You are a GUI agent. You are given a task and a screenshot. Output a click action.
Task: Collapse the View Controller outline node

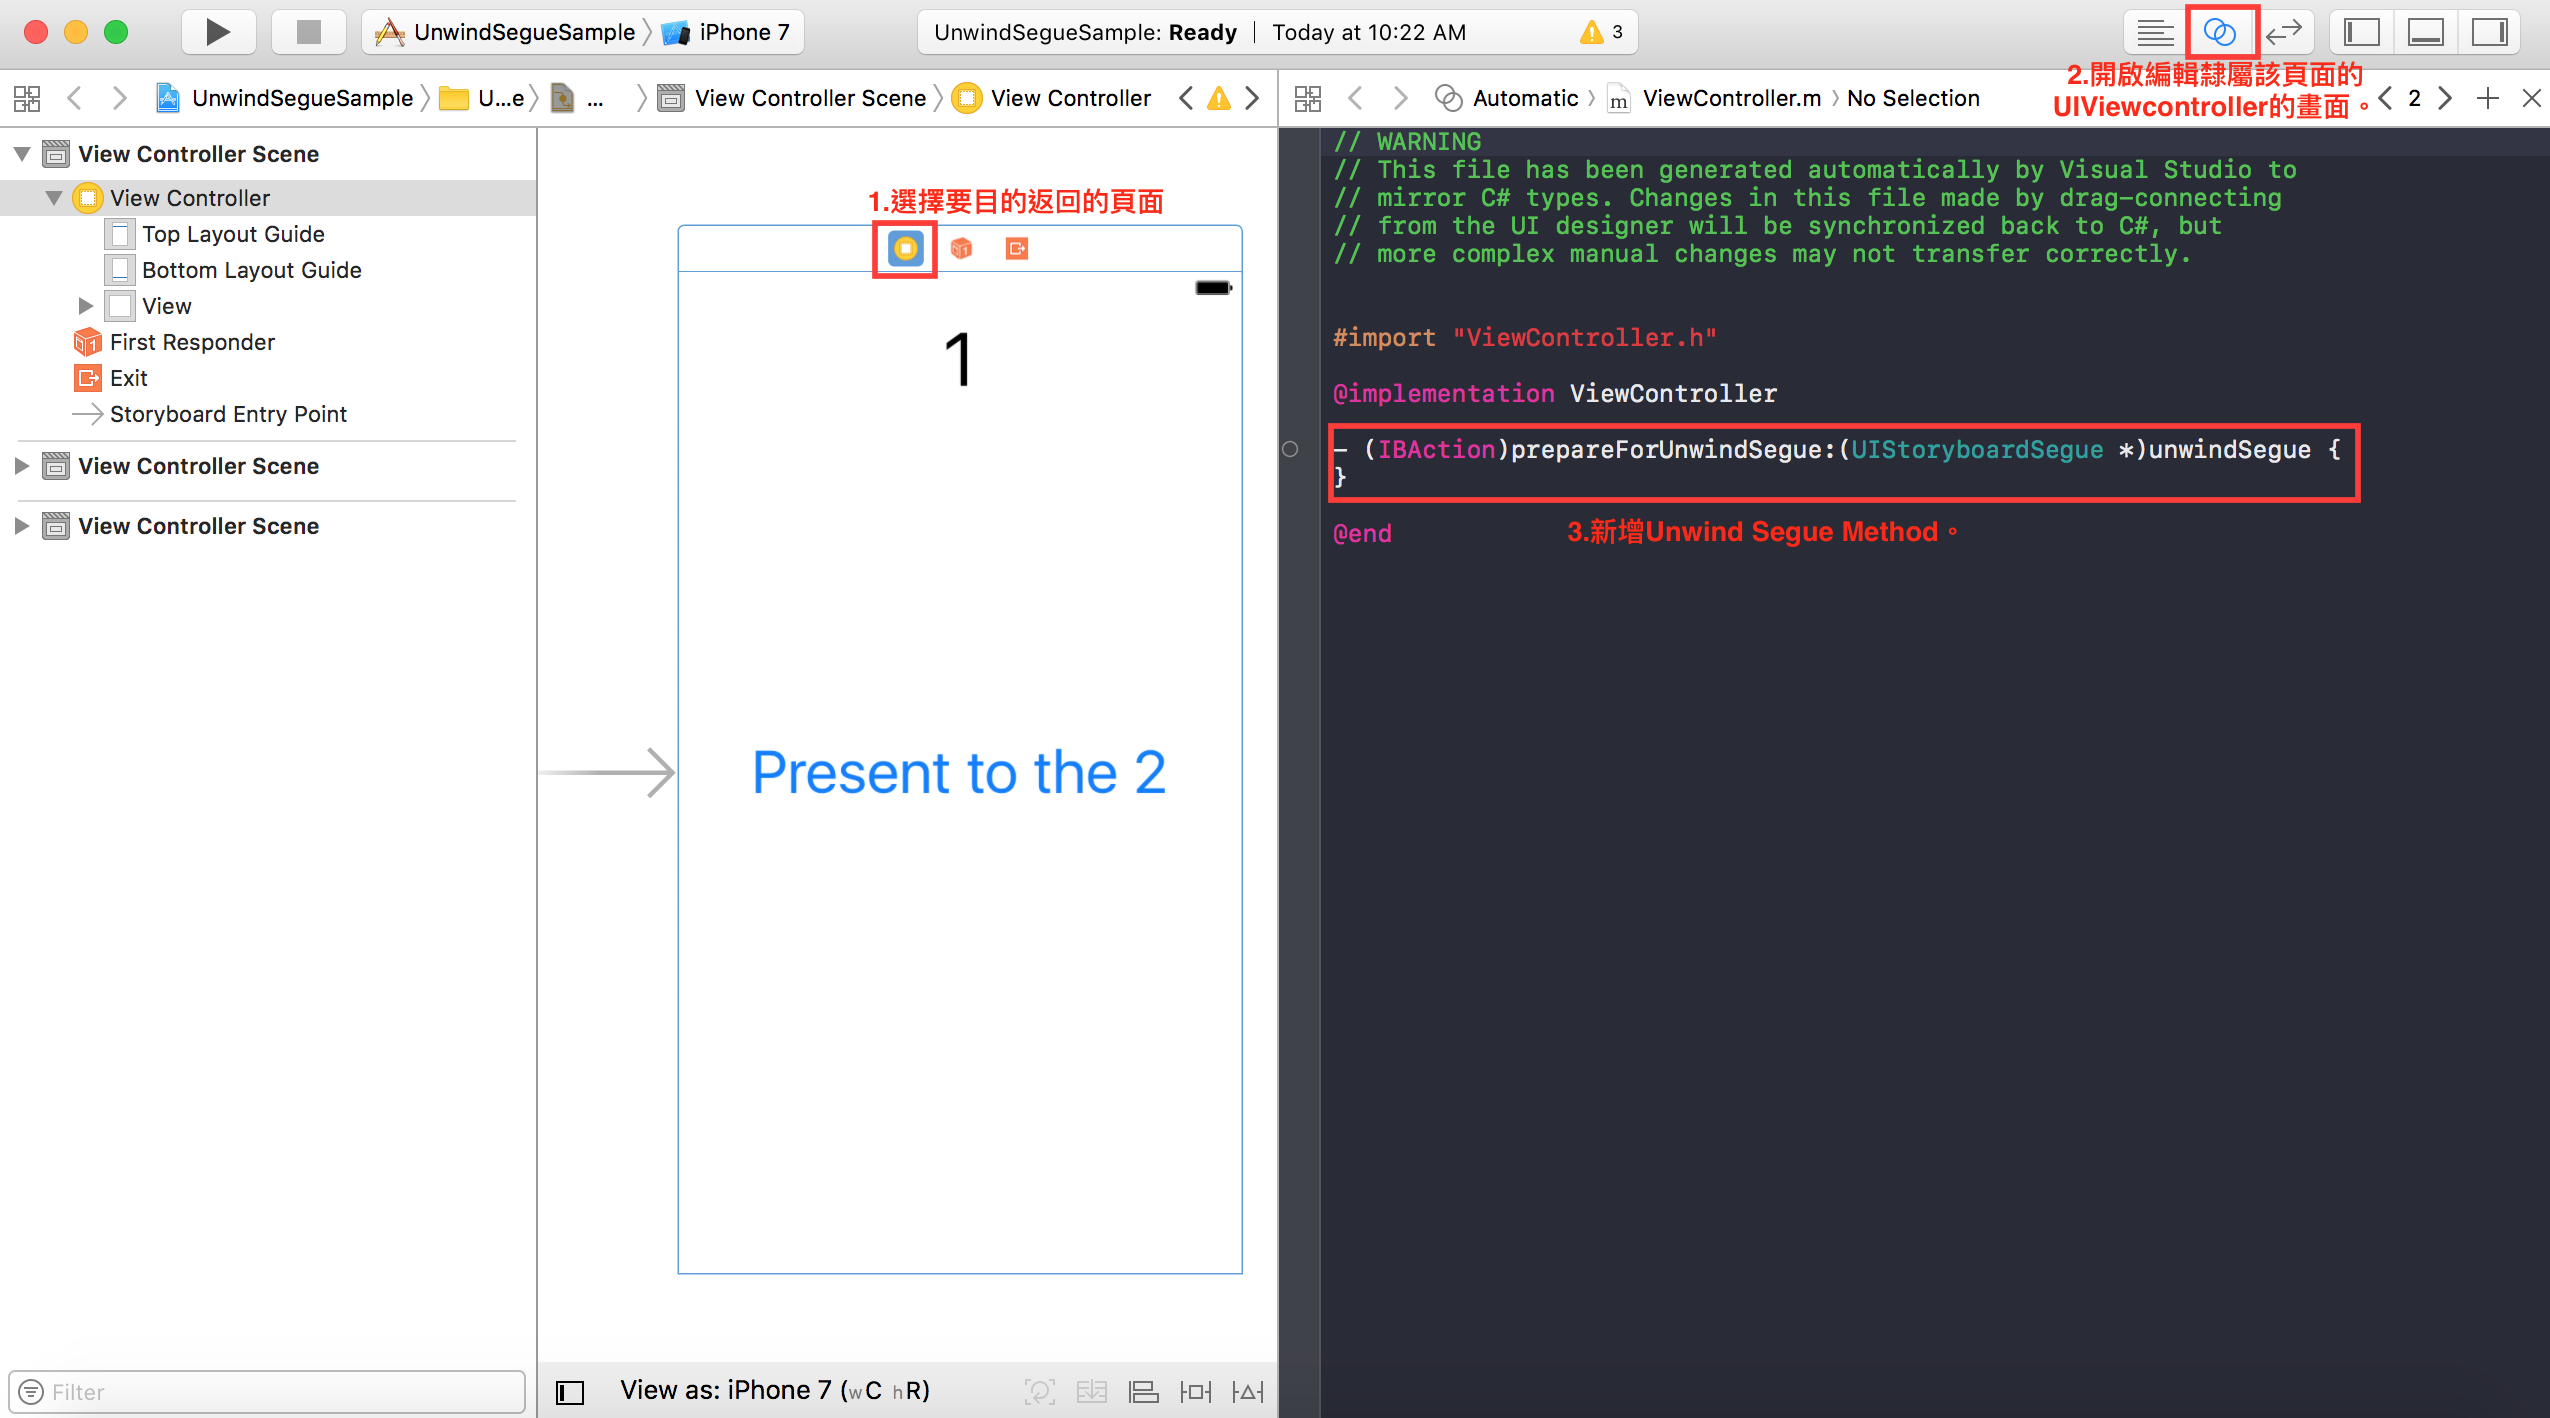pos(54,198)
